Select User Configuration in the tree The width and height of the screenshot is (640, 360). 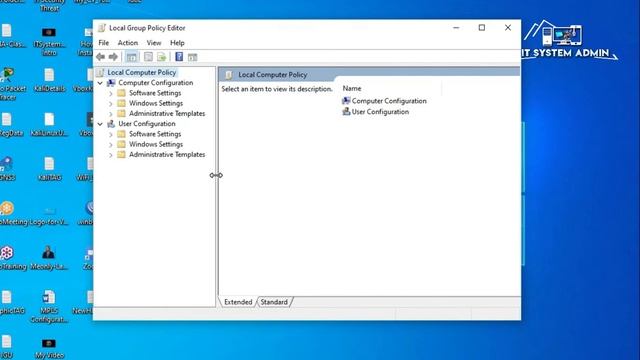click(147, 124)
